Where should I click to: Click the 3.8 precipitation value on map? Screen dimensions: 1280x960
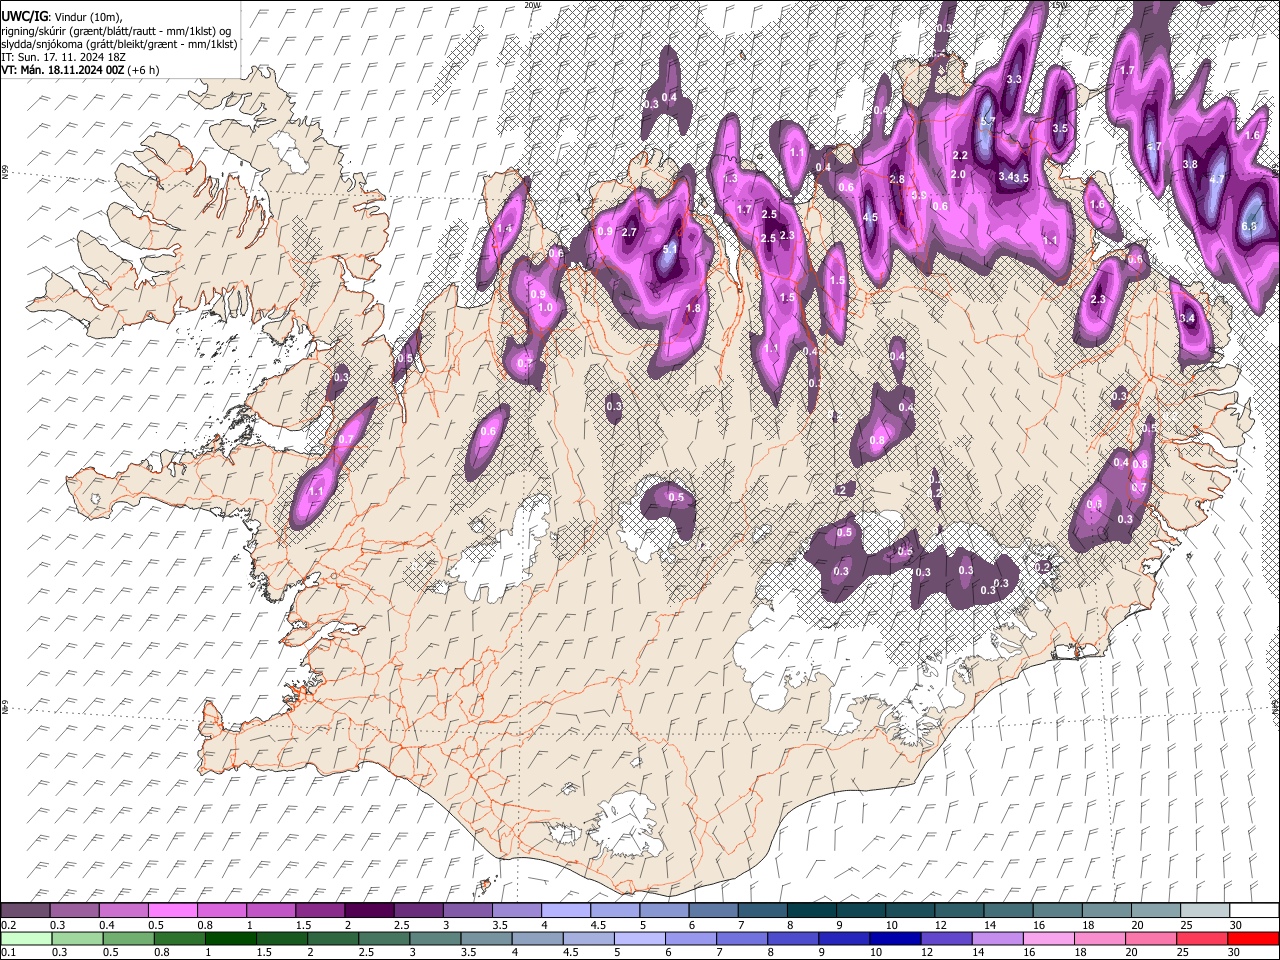pos(1190,164)
